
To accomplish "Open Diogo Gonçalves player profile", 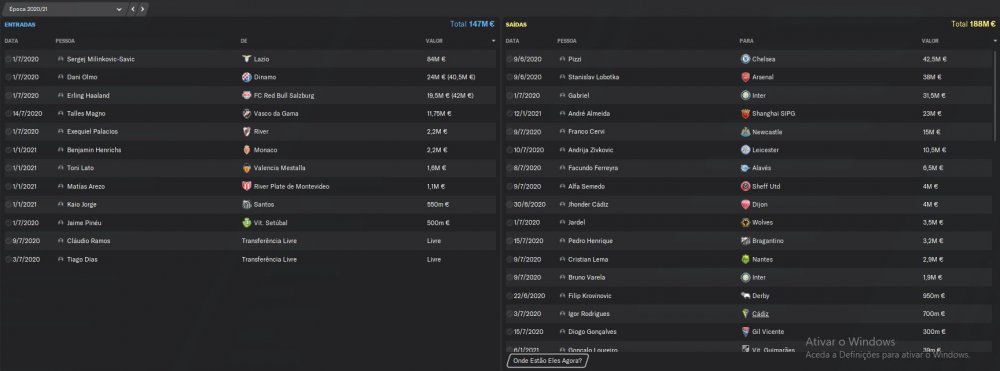I will [593, 332].
